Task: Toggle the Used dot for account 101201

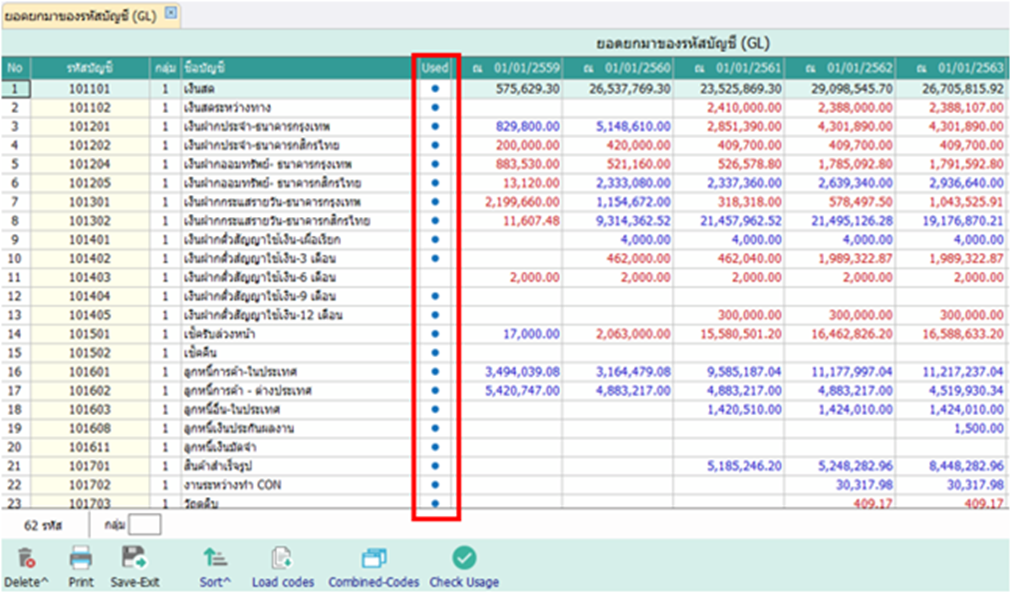Action: point(435,126)
